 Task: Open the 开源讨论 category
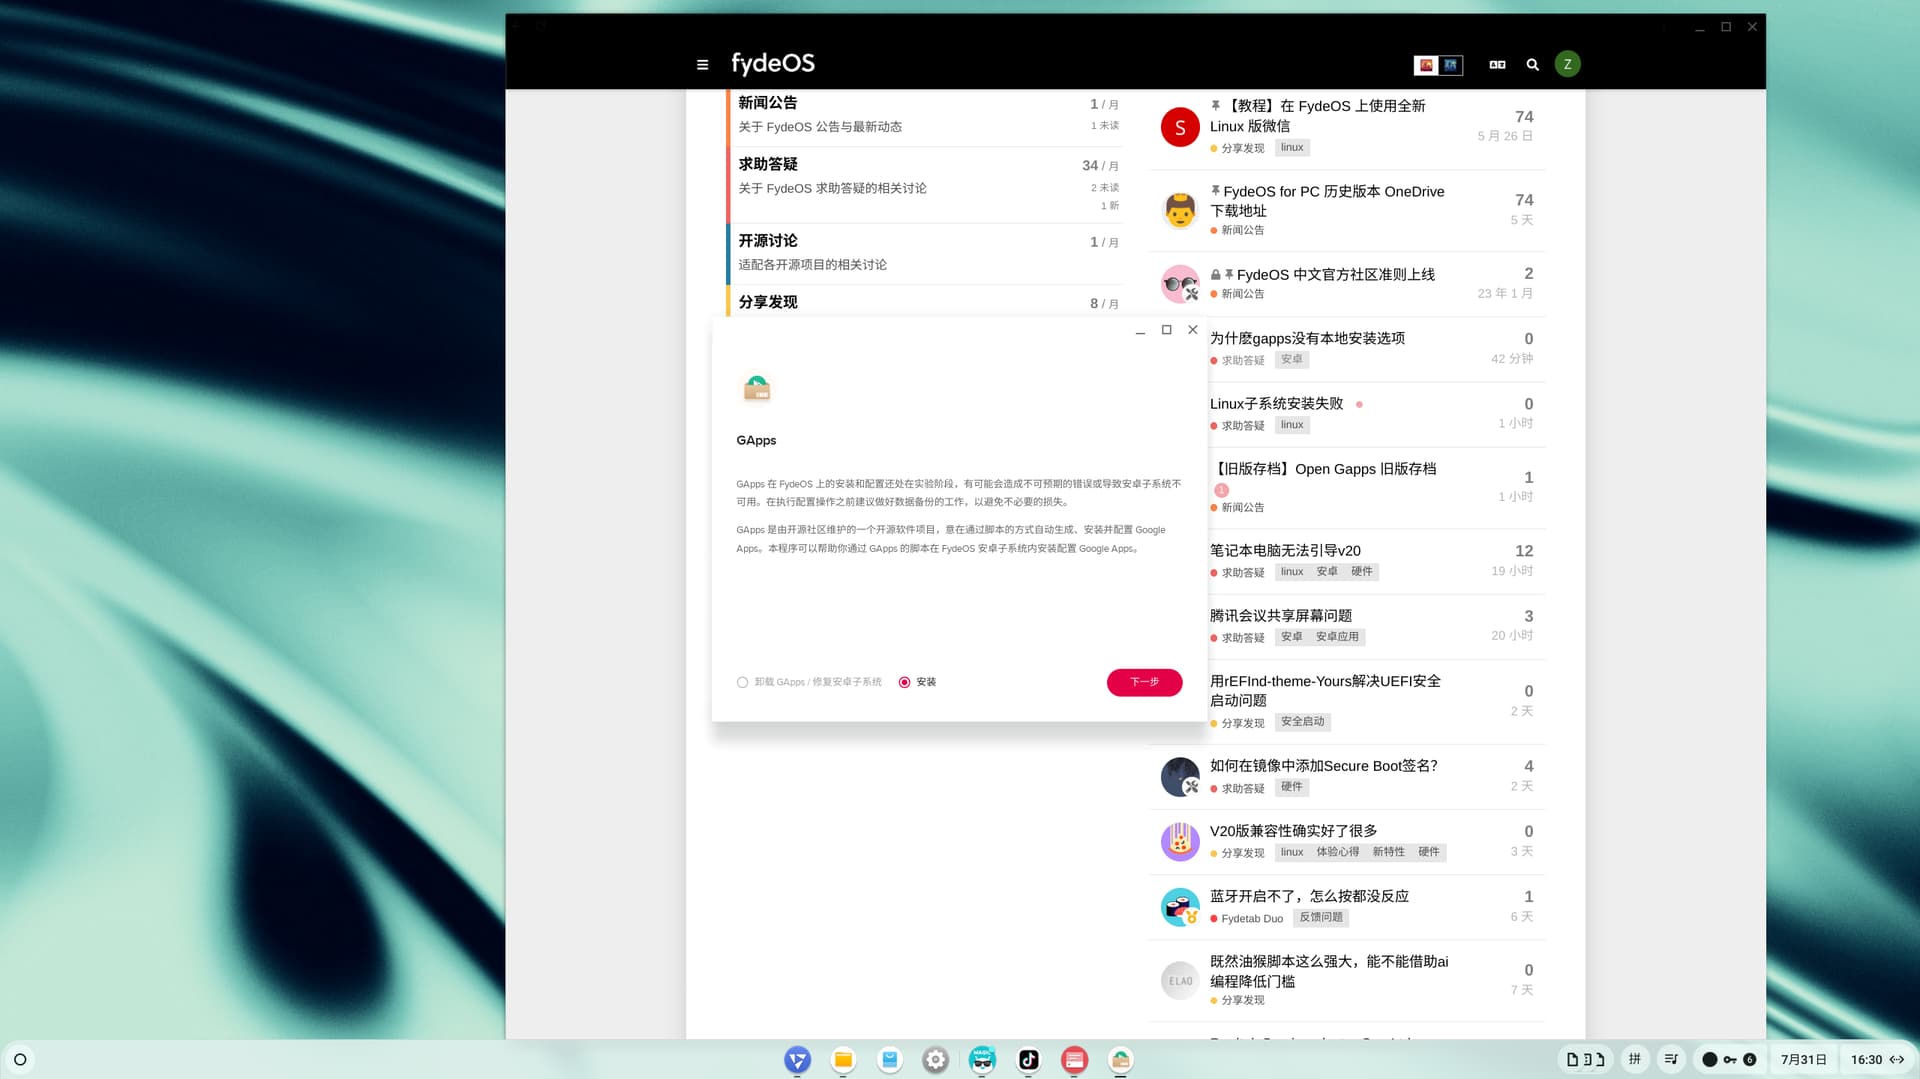pos(767,241)
